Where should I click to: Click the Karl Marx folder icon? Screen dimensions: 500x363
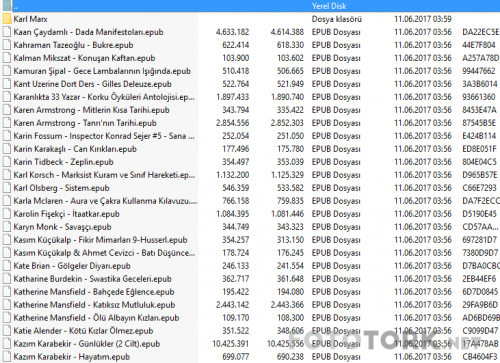tap(7, 19)
